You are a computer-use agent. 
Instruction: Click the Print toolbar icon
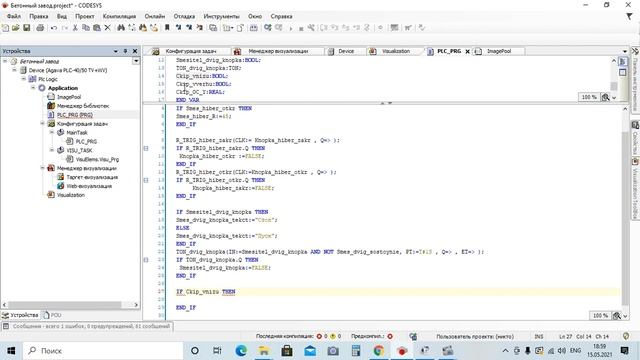click(x=40, y=28)
